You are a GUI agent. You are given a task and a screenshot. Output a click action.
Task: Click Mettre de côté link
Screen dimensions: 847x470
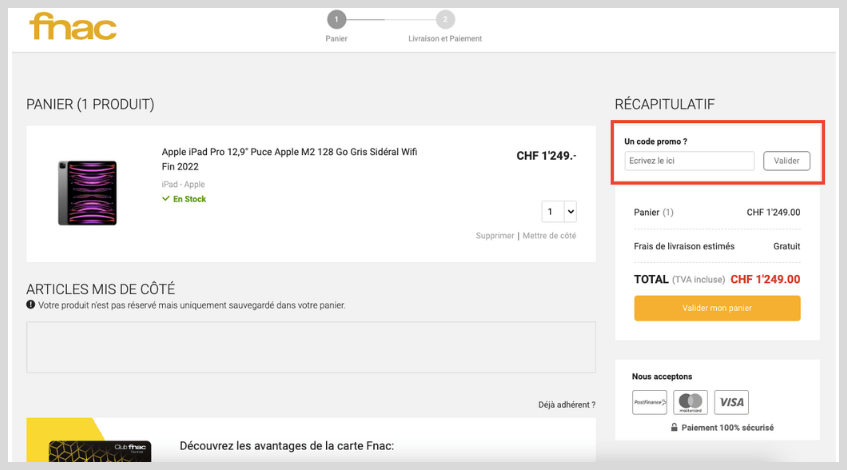tap(549, 236)
